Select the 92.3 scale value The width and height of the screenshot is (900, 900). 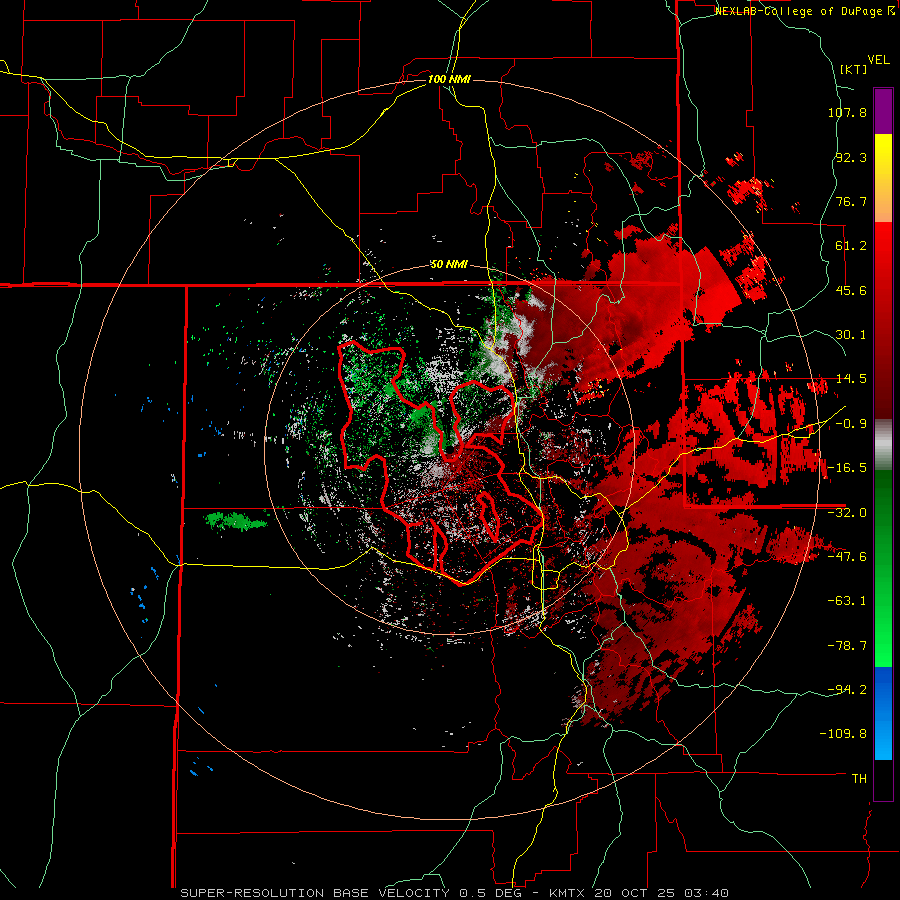coord(851,157)
